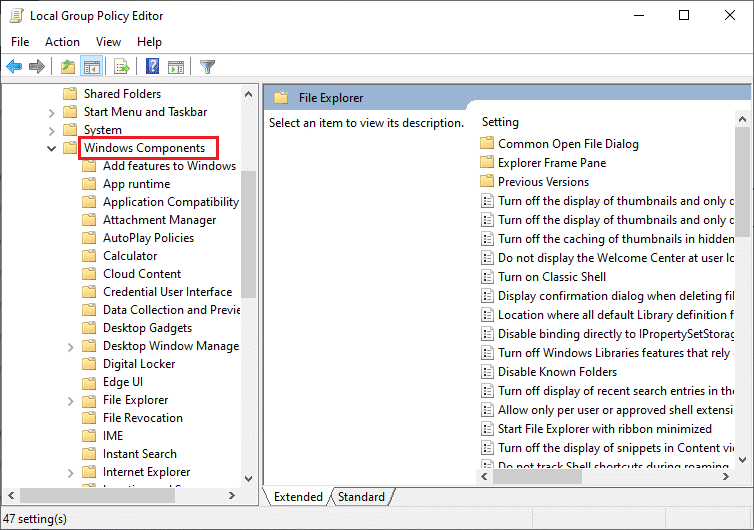Select Credential User Interface tree item

pyautogui.click(x=167, y=291)
